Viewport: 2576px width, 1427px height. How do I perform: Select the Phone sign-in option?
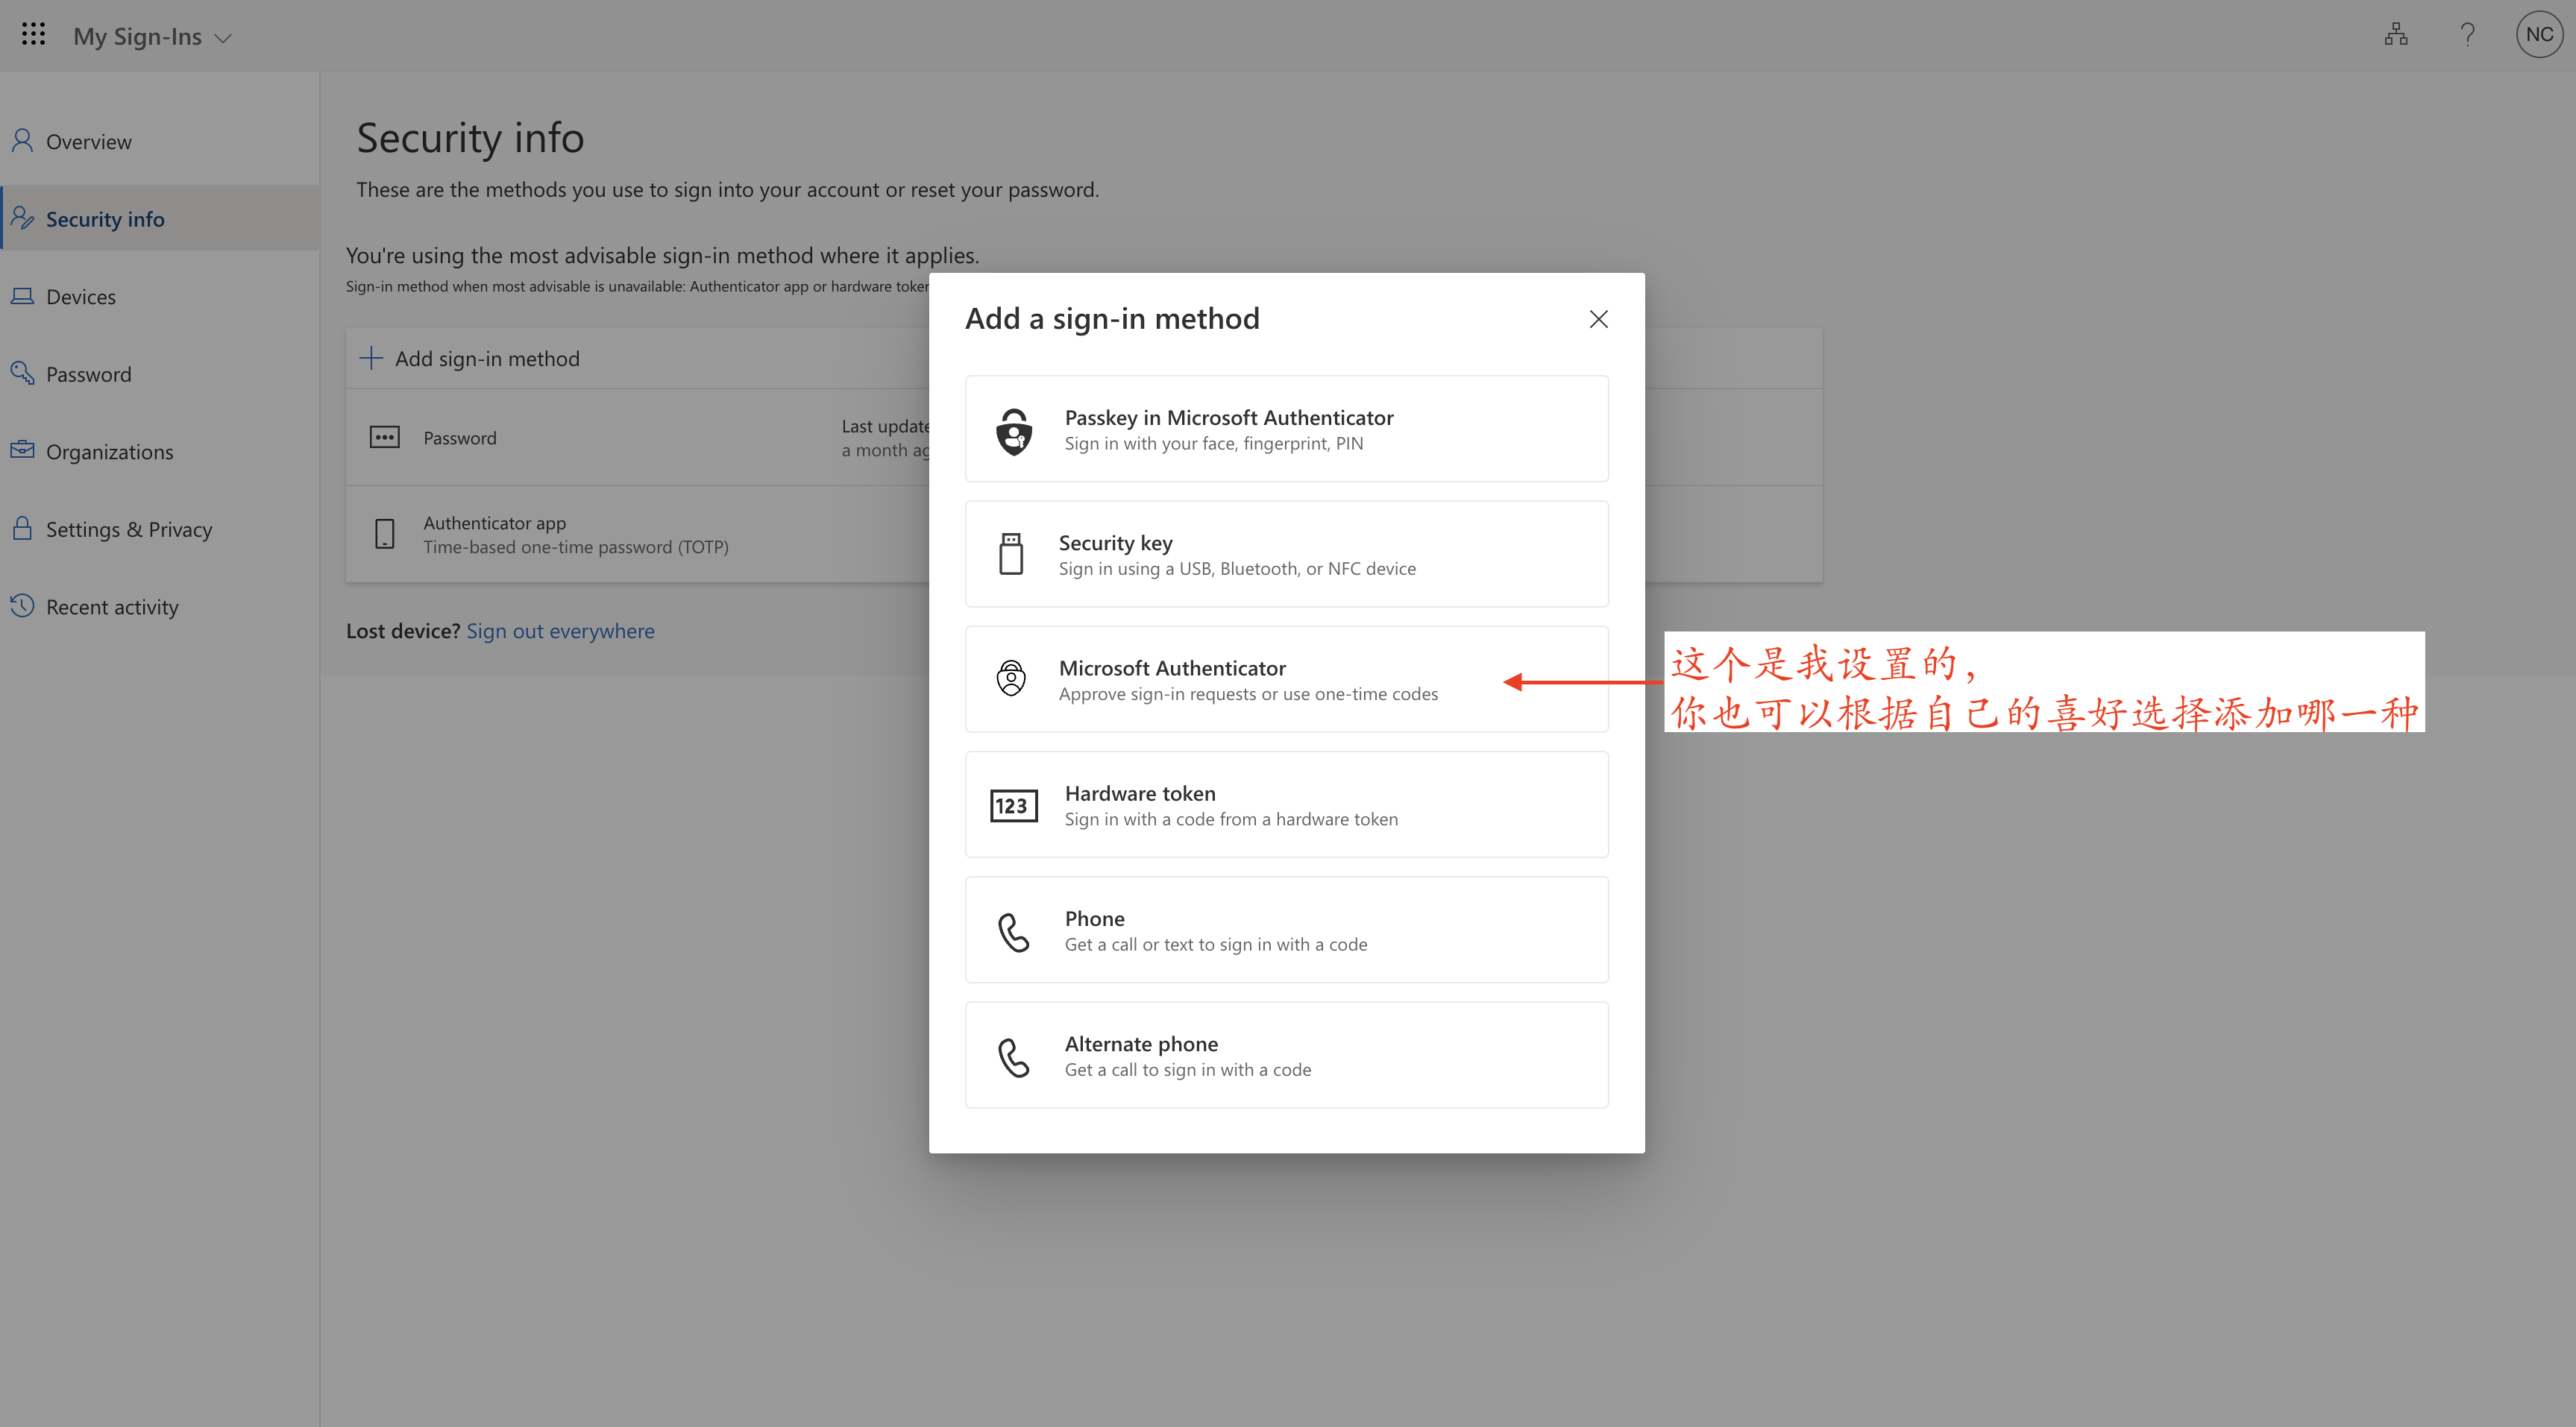click(x=1286, y=930)
